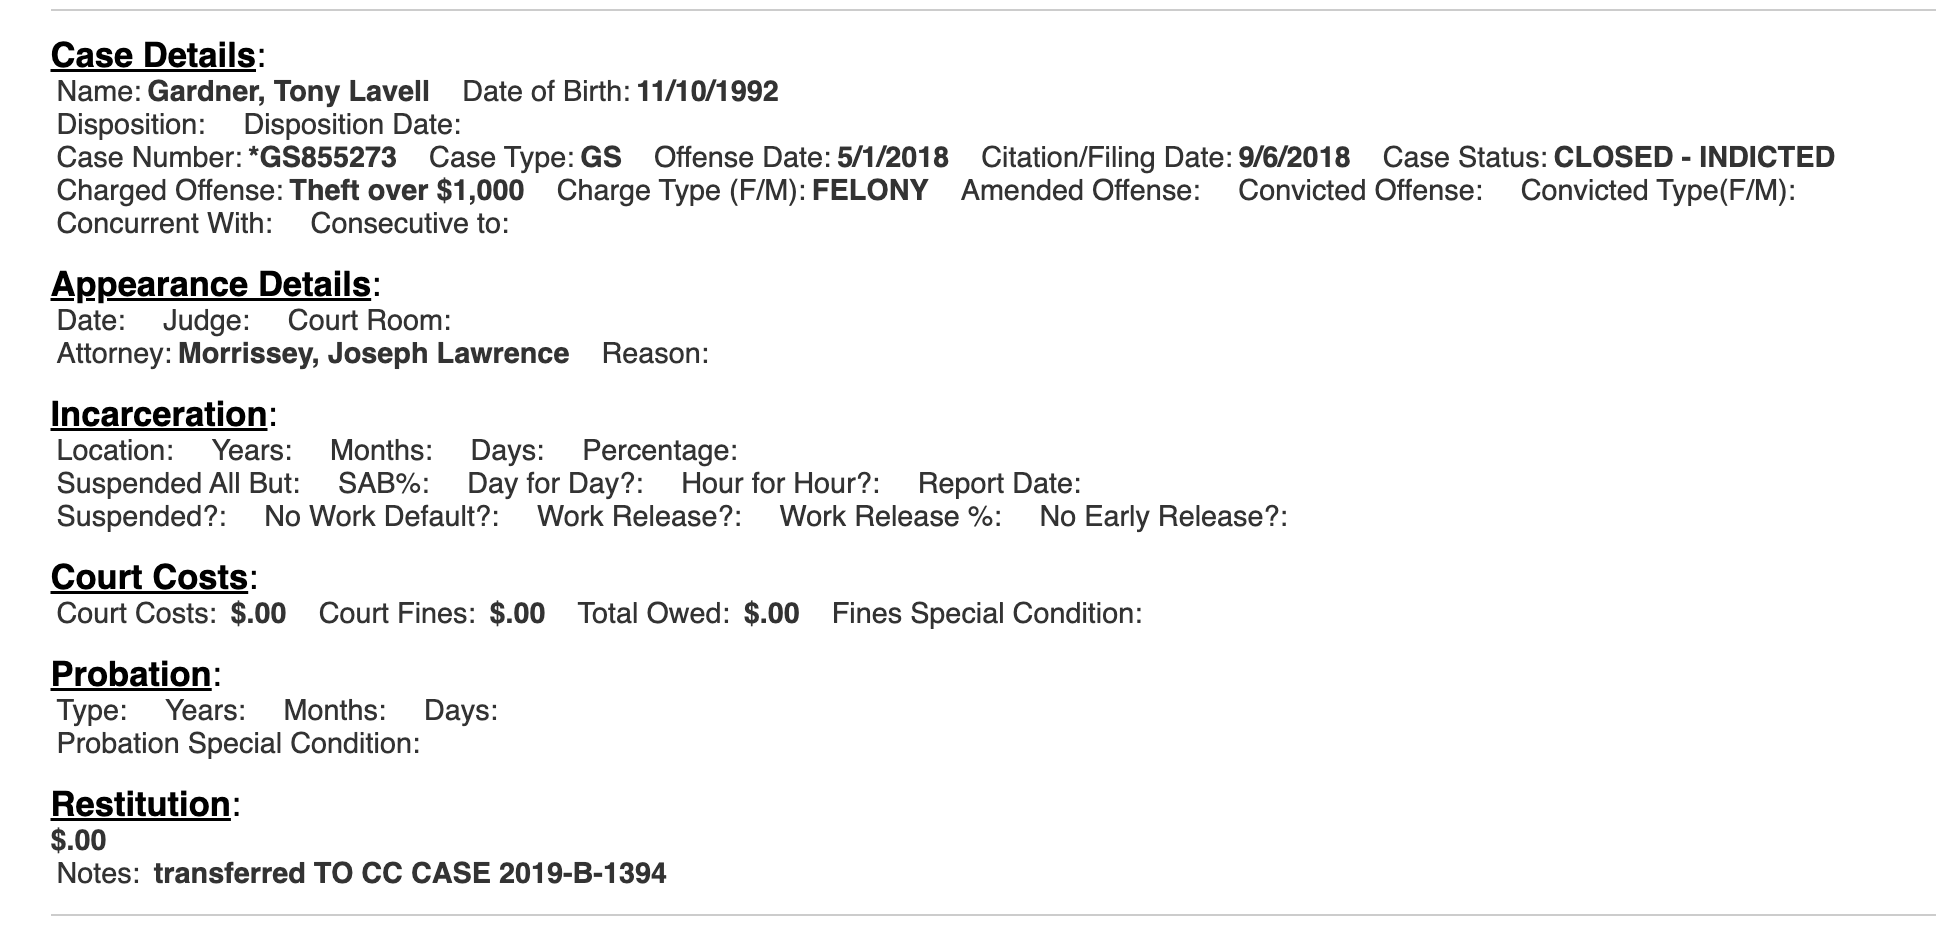Click the date of birth 11/10/1992
This screenshot has height=926, width=1936.
pyautogui.click(x=708, y=92)
